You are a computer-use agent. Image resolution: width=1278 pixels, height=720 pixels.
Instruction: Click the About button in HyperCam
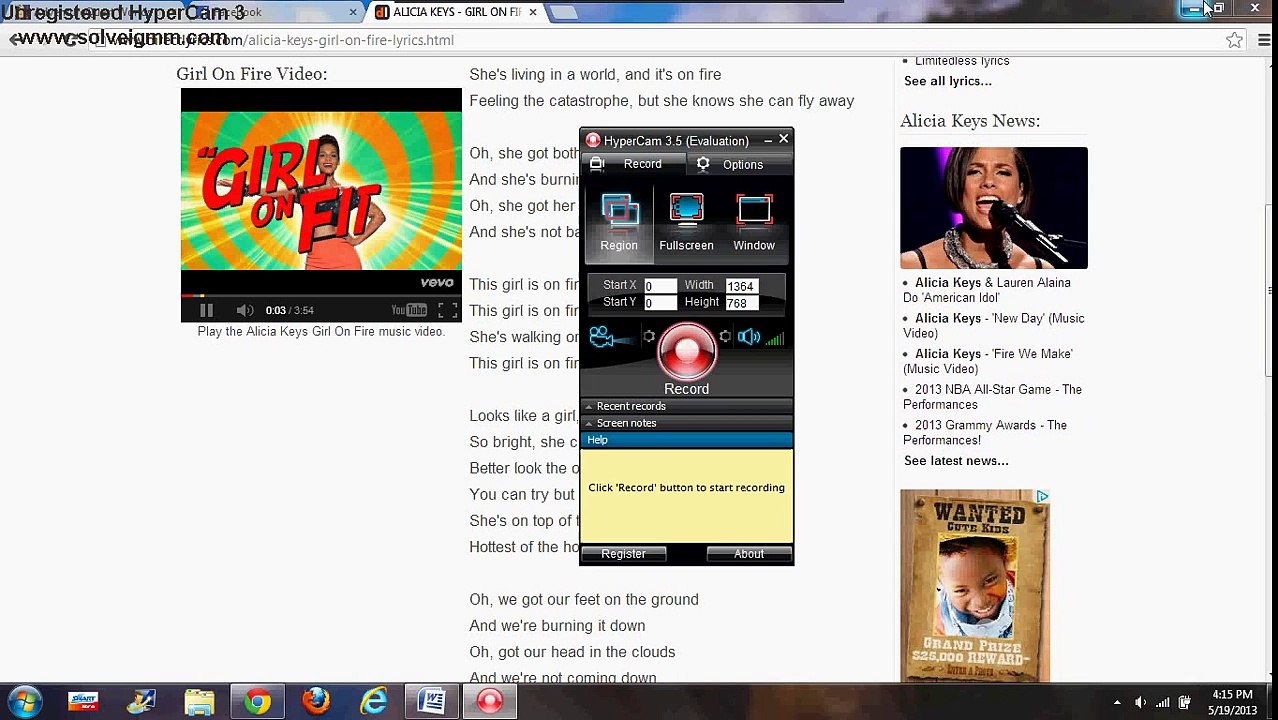point(748,554)
